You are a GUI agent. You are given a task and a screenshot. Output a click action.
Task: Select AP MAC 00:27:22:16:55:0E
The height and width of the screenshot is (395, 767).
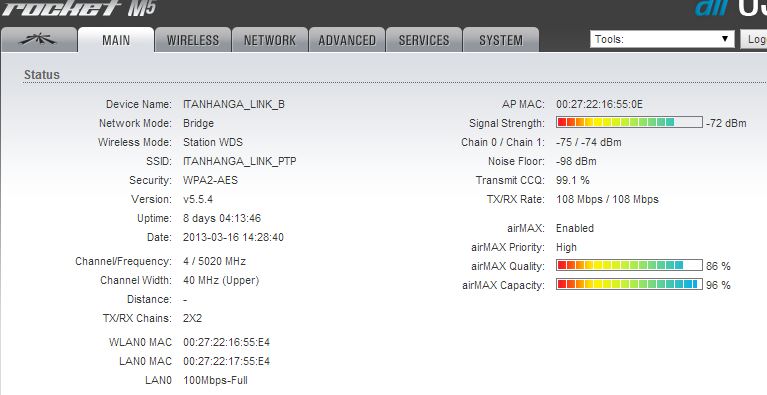pos(599,104)
